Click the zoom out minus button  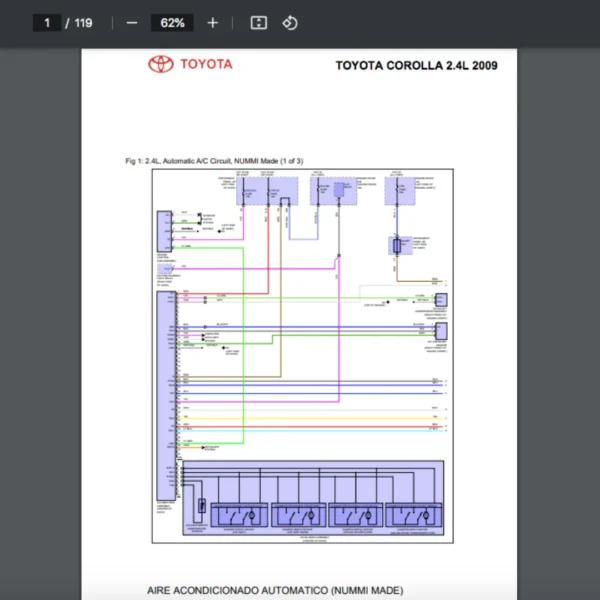pos(132,23)
